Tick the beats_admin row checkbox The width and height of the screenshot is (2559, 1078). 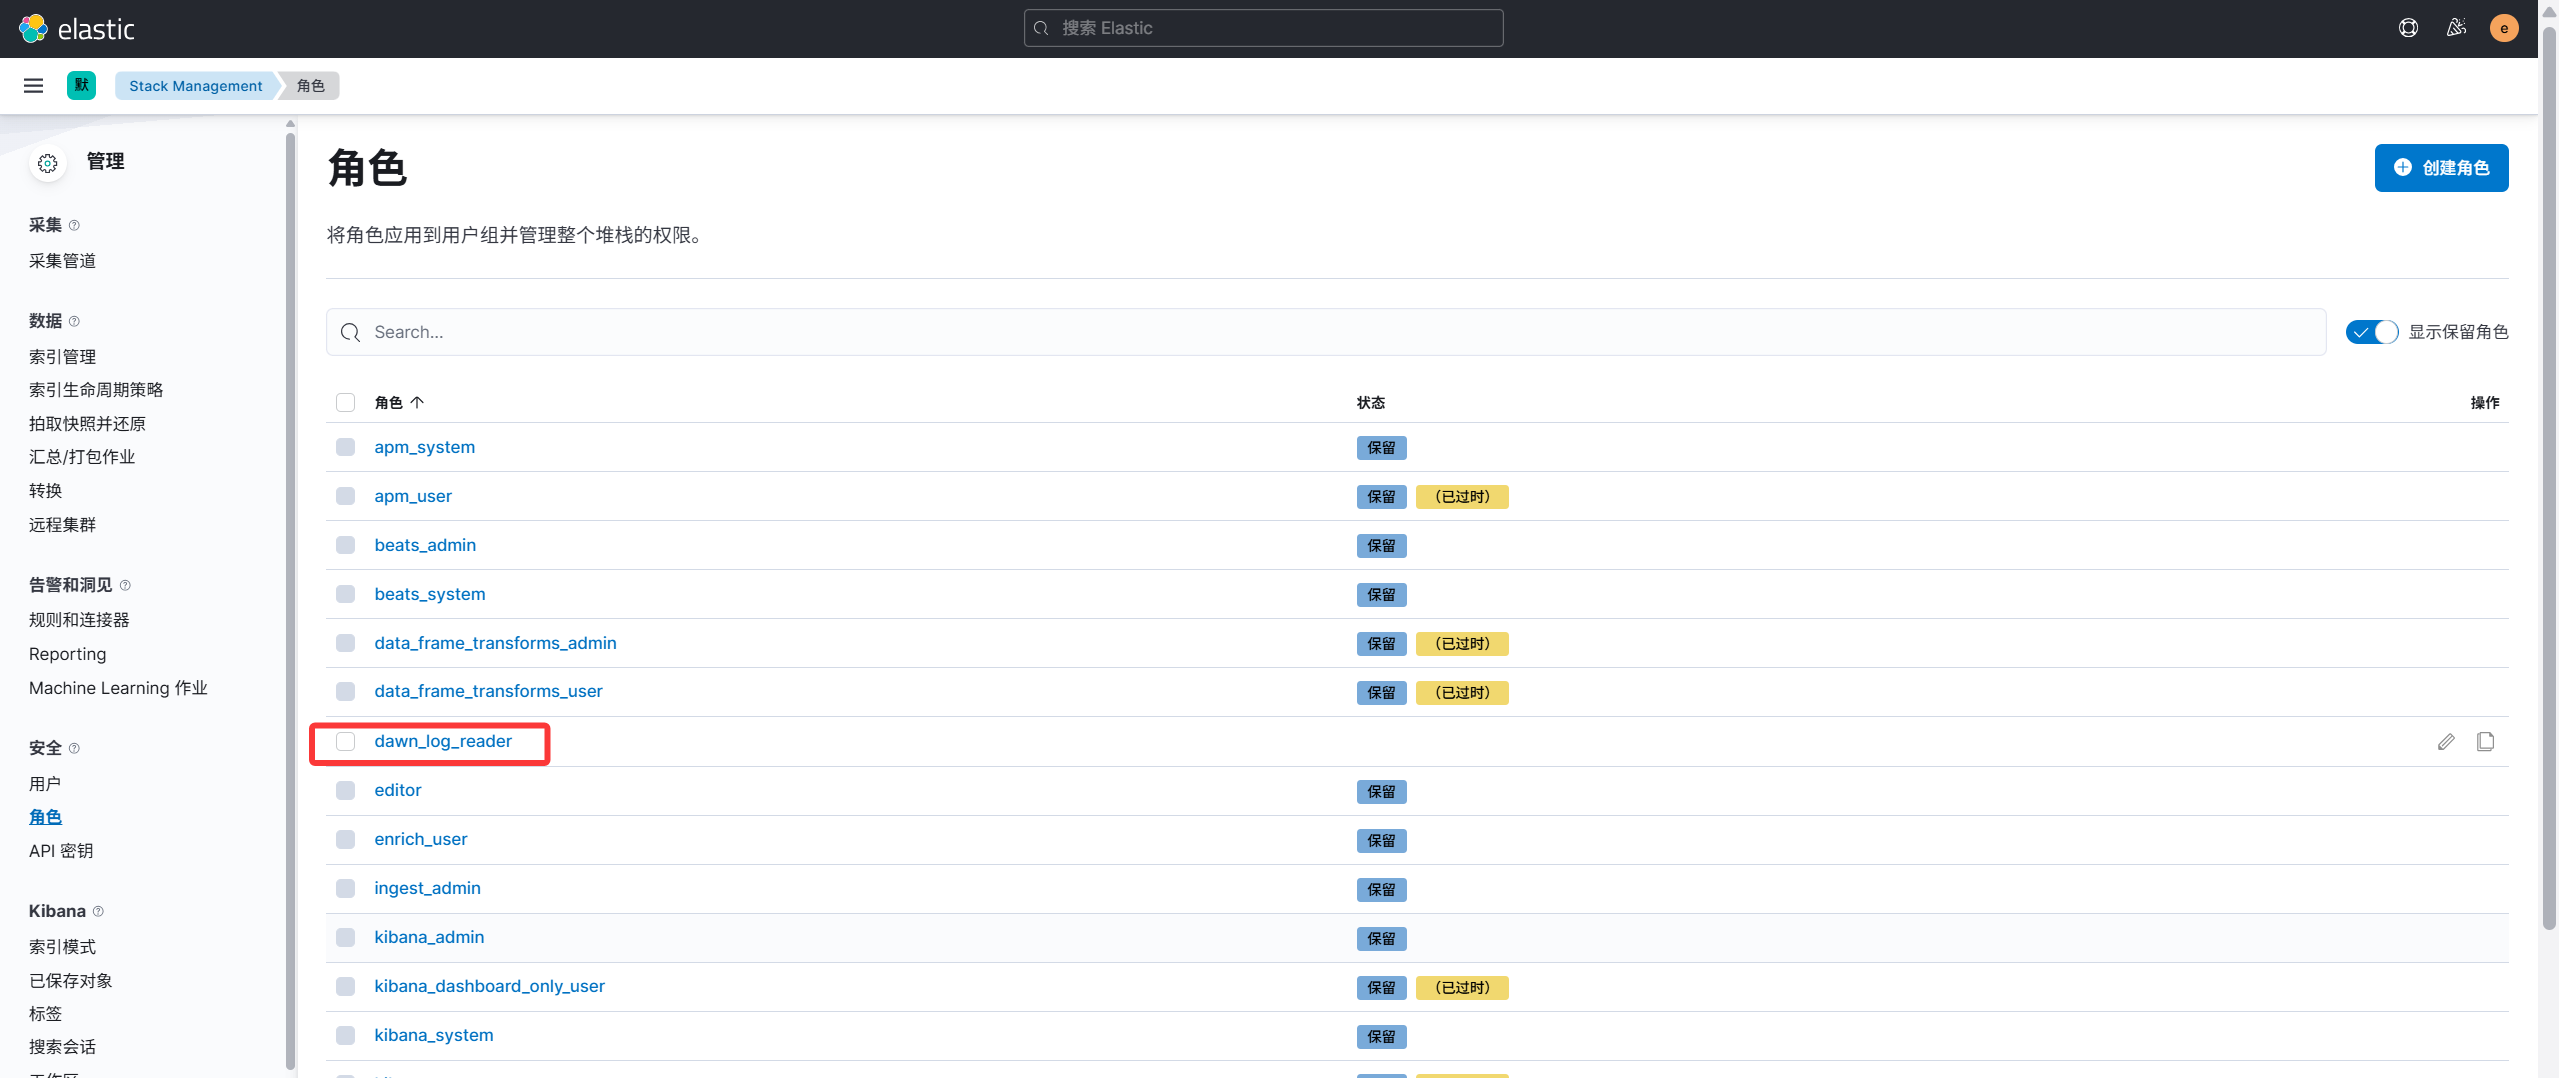coord(345,545)
